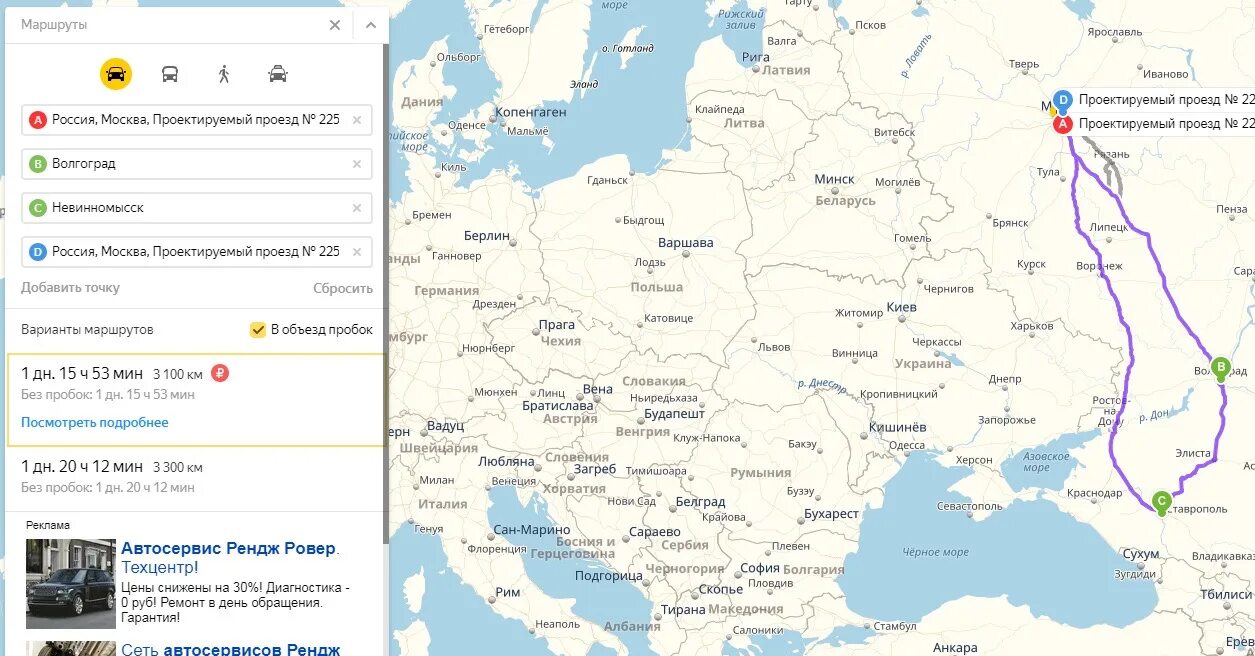Click Анкара city label on map
Screen dimensions: 1255x656
click(x=955, y=648)
